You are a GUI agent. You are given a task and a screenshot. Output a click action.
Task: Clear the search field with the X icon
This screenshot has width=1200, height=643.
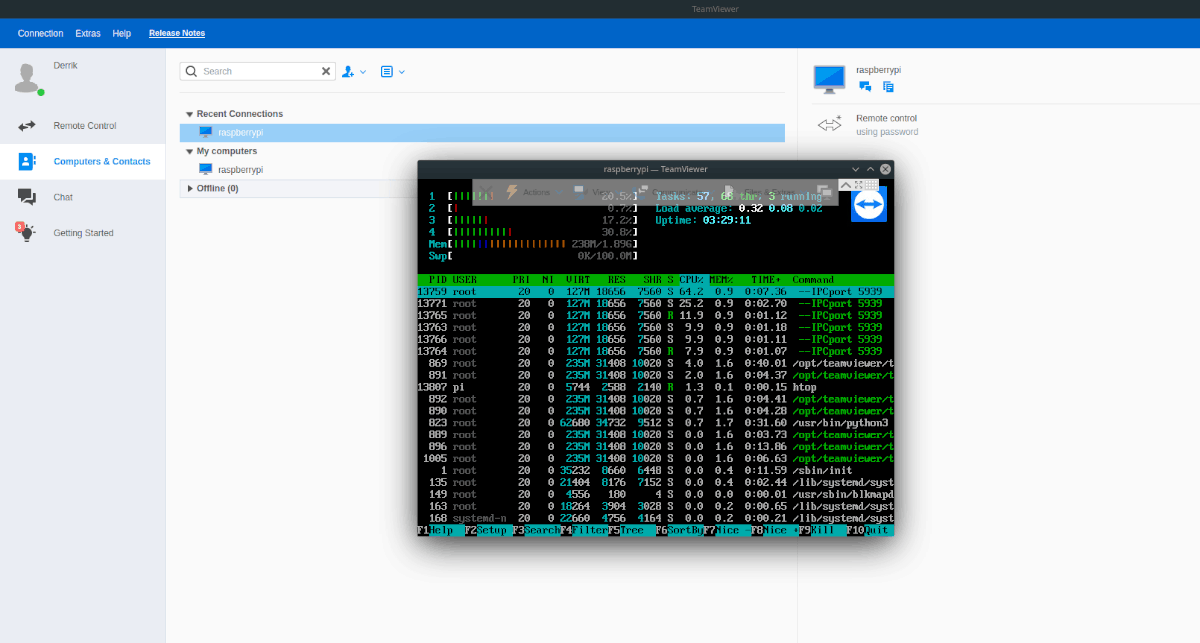coord(326,72)
